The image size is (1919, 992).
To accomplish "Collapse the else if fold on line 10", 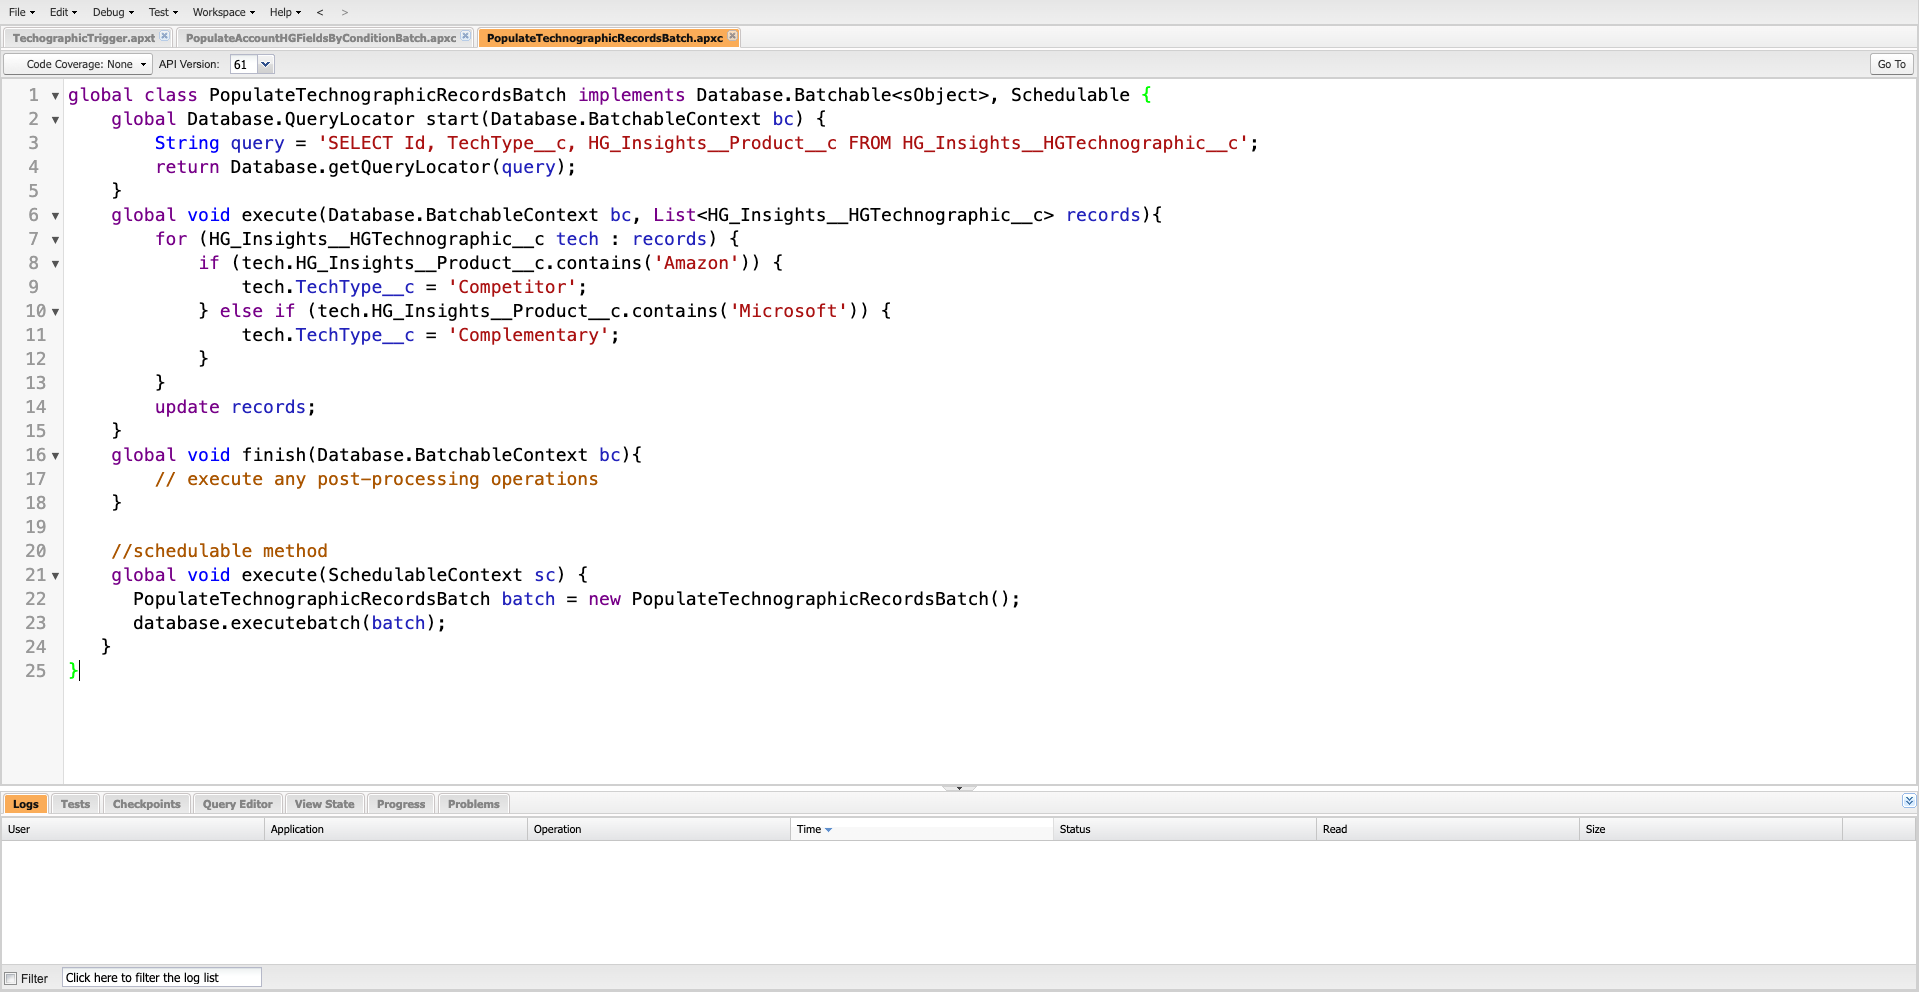I will 55,312.
